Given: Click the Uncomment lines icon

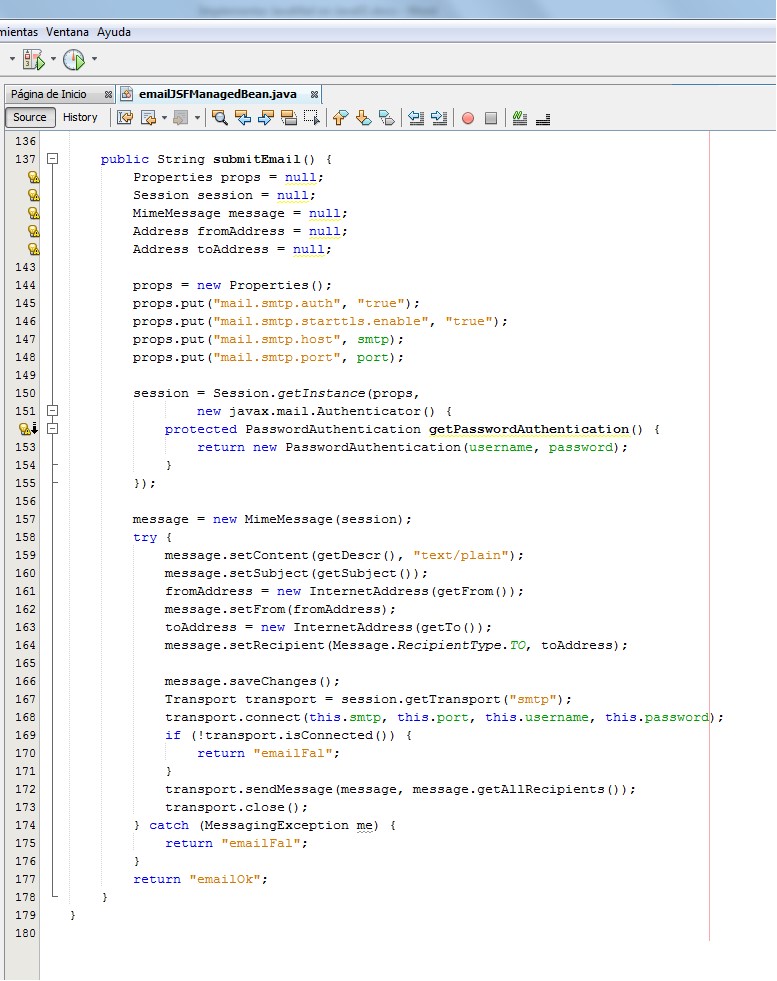Looking at the screenshot, I should coord(543,118).
